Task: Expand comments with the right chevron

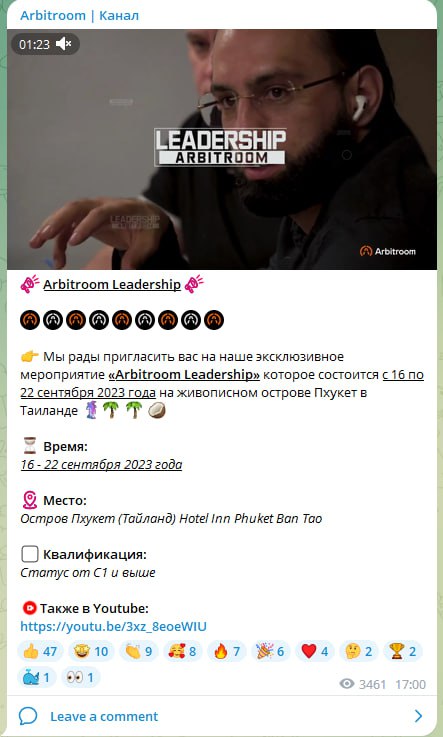Action: pyautogui.click(x=418, y=716)
